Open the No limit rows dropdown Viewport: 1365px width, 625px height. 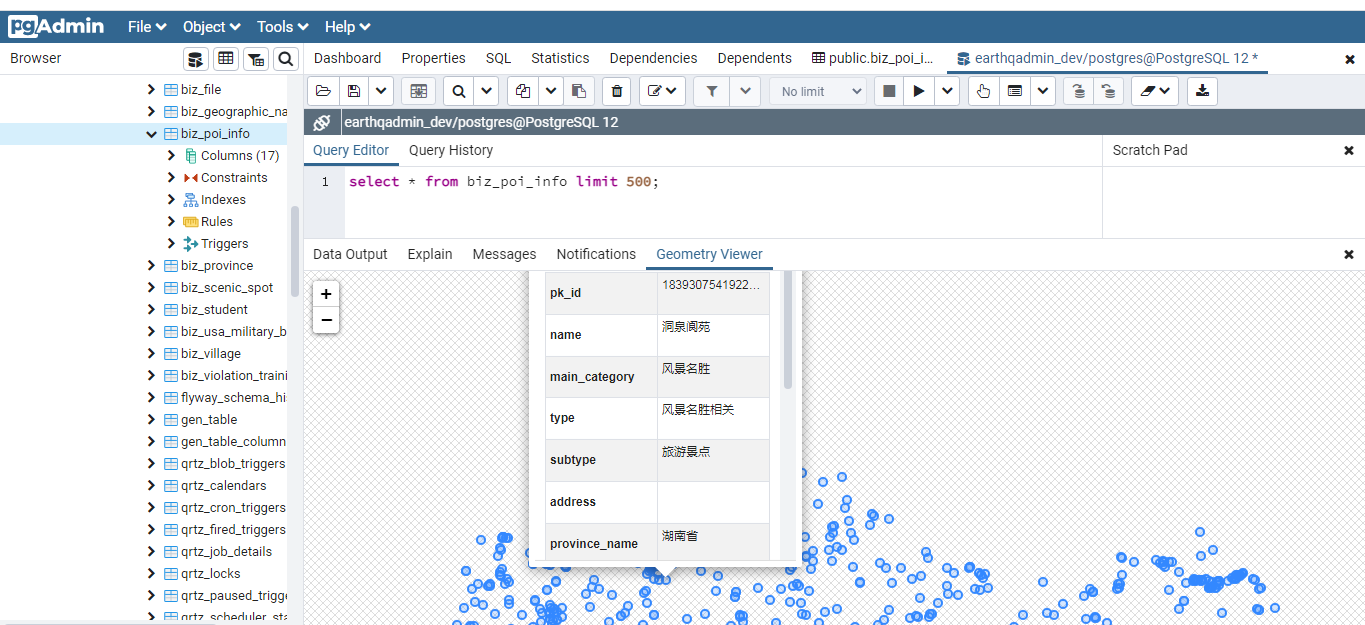817,91
